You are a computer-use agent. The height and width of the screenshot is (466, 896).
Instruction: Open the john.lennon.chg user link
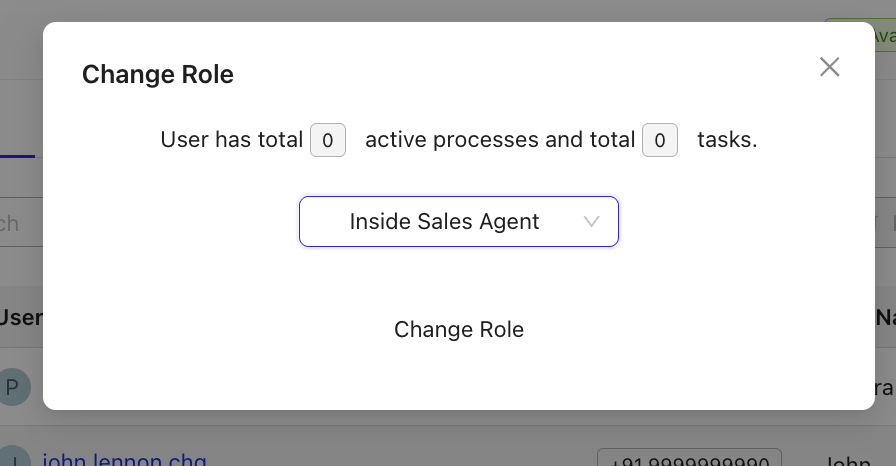coord(124,461)
